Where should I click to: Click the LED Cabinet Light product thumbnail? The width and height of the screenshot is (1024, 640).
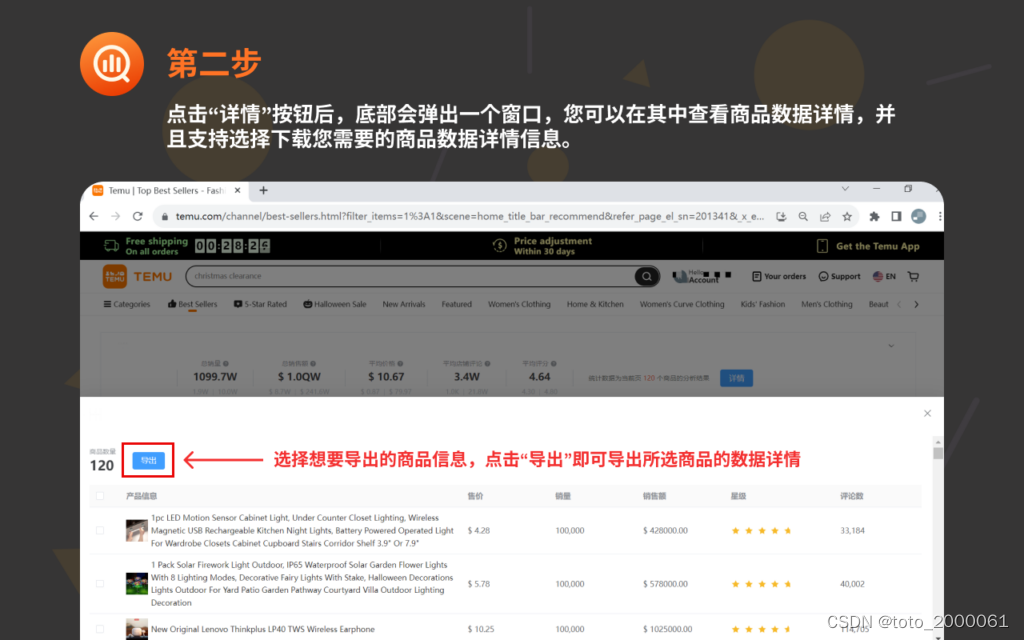136,530
